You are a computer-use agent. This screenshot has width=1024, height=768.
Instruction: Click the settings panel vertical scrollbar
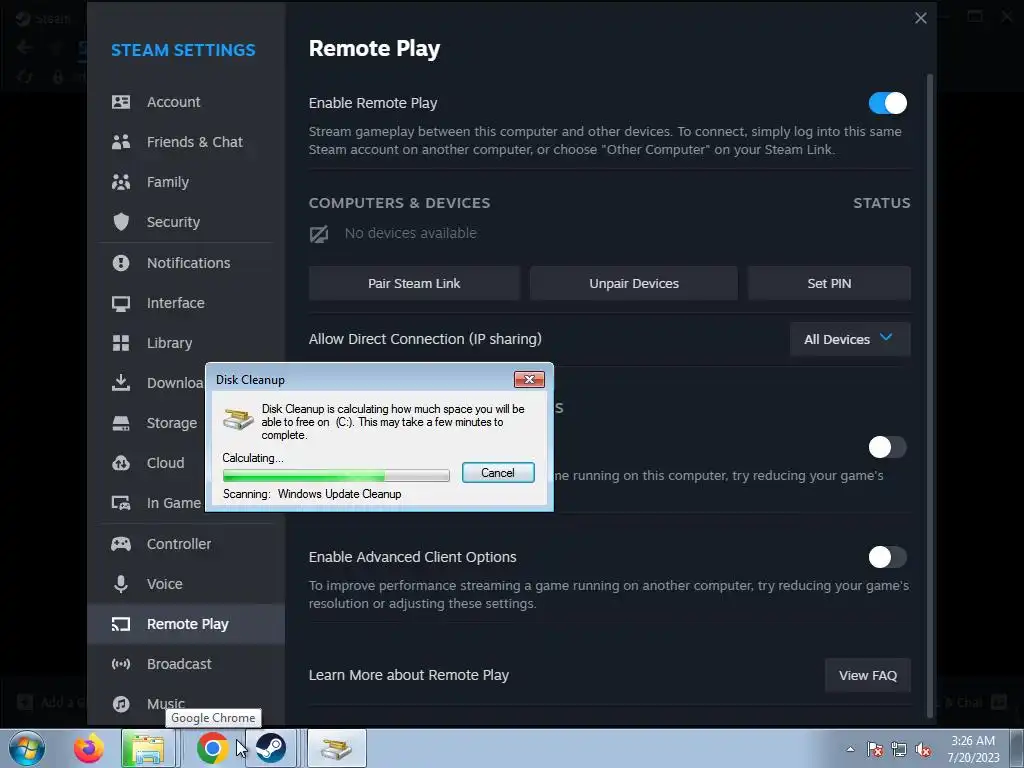click(930, 395)
